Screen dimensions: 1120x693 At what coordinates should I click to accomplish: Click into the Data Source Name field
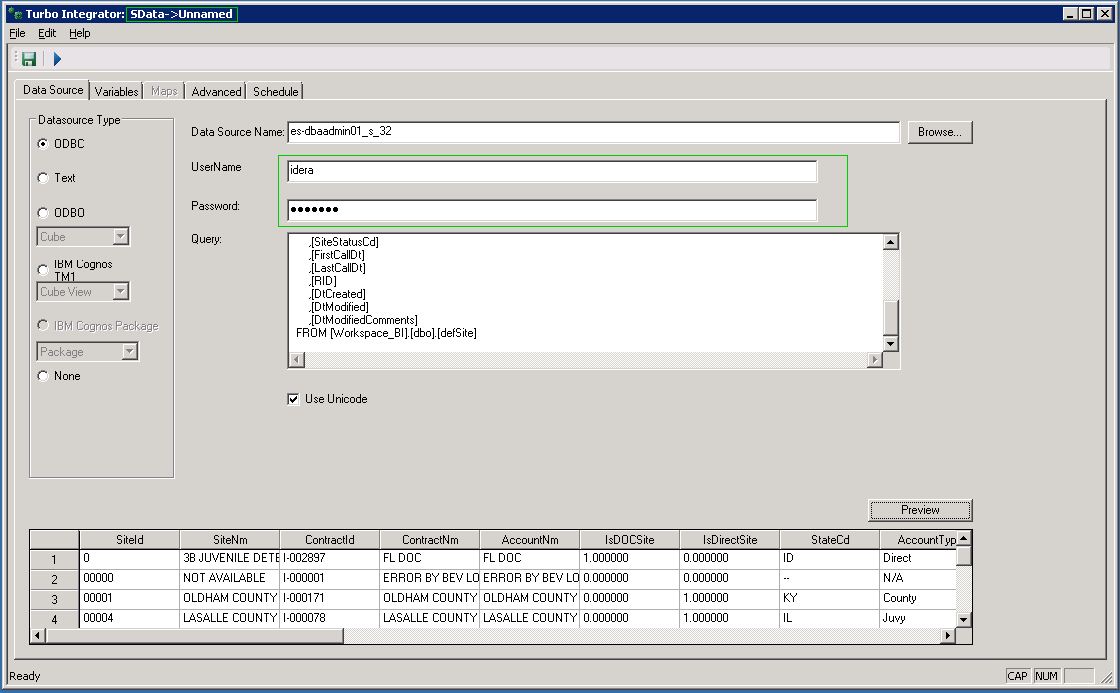coord(594,131)
